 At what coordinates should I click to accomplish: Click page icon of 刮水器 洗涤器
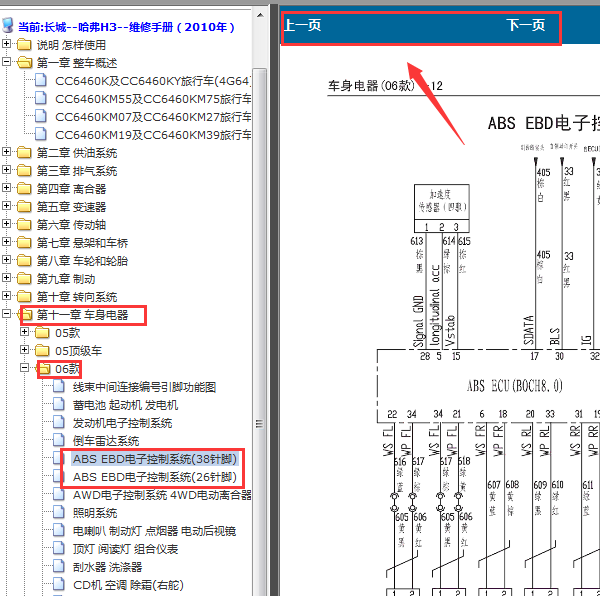click(x=59, y=566)
